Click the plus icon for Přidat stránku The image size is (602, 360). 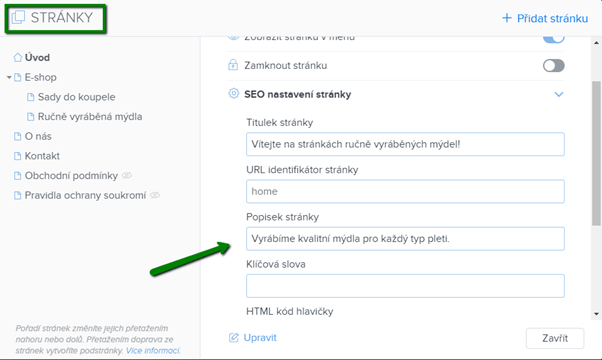507,18
